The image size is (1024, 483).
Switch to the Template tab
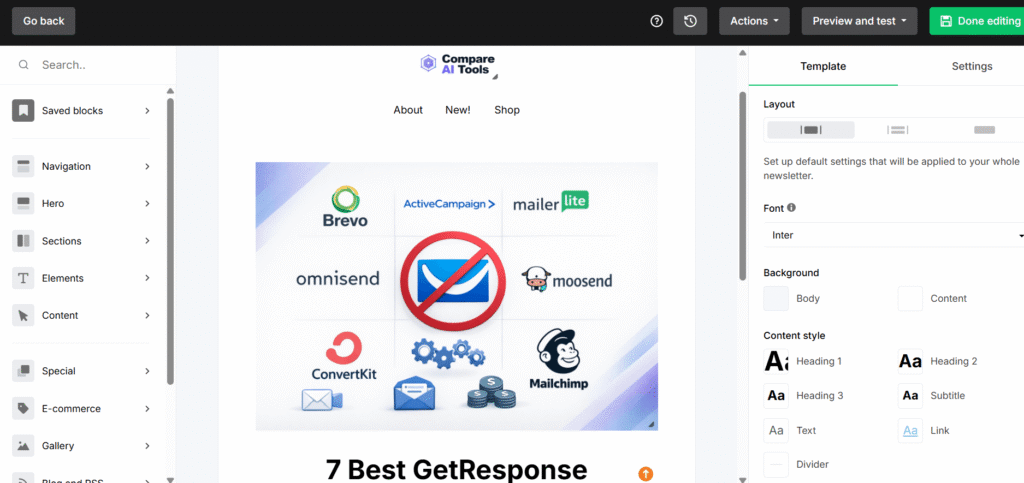coord(823,66)
